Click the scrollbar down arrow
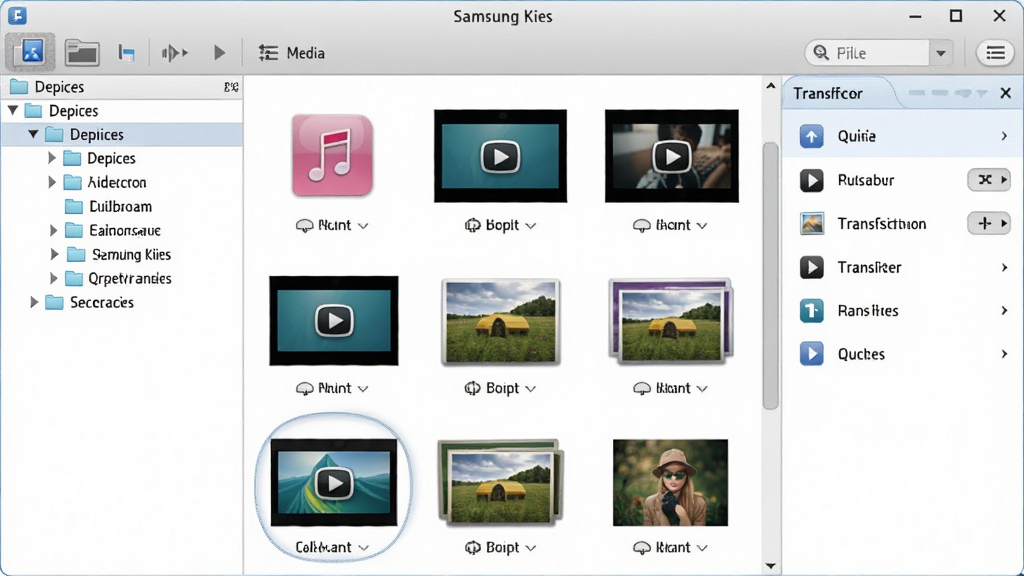The image size is (1024, 576). pyautogui.click(x=771, y=566)
